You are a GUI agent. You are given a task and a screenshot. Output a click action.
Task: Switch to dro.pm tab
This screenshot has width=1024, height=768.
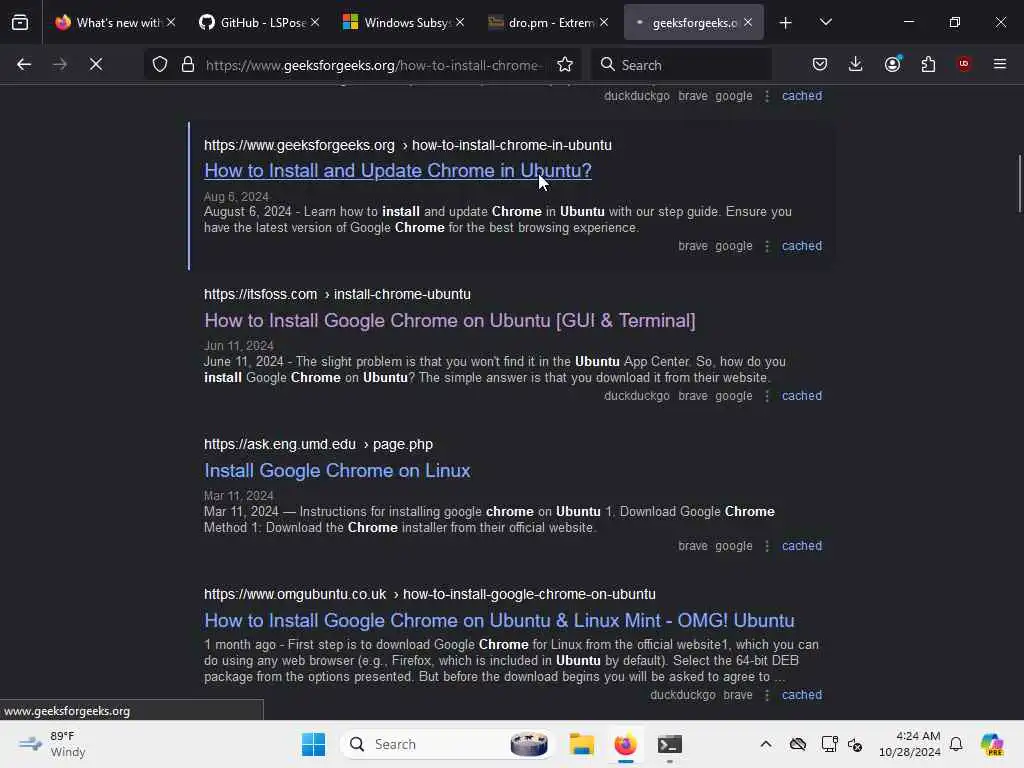coord(541,23)
